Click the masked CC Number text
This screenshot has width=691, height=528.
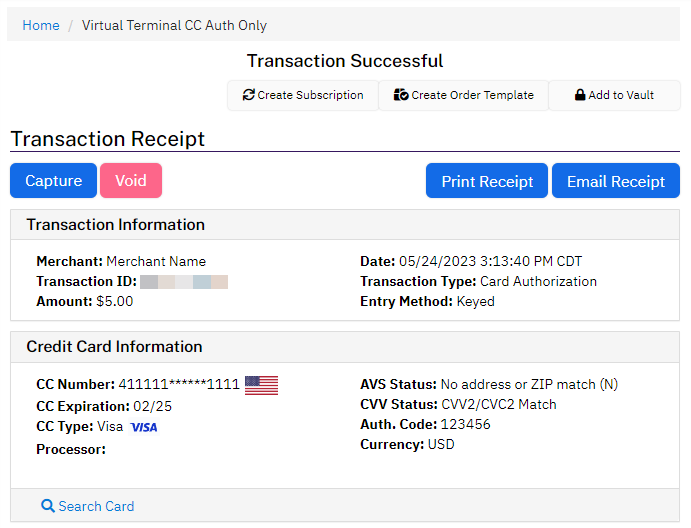coord(179,384)
